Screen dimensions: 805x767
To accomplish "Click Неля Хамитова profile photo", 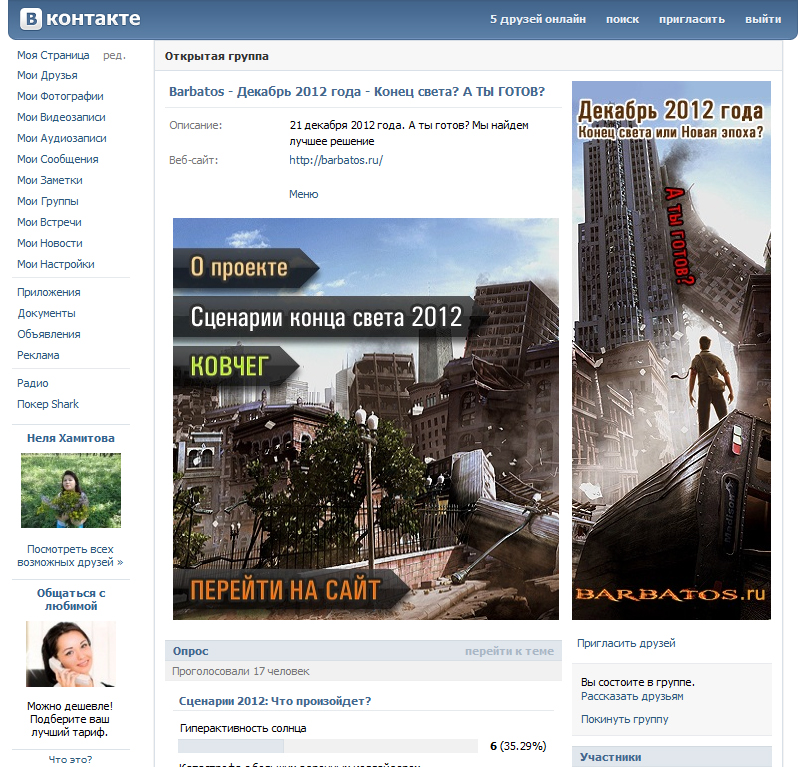I will click(x=71, y=490).
